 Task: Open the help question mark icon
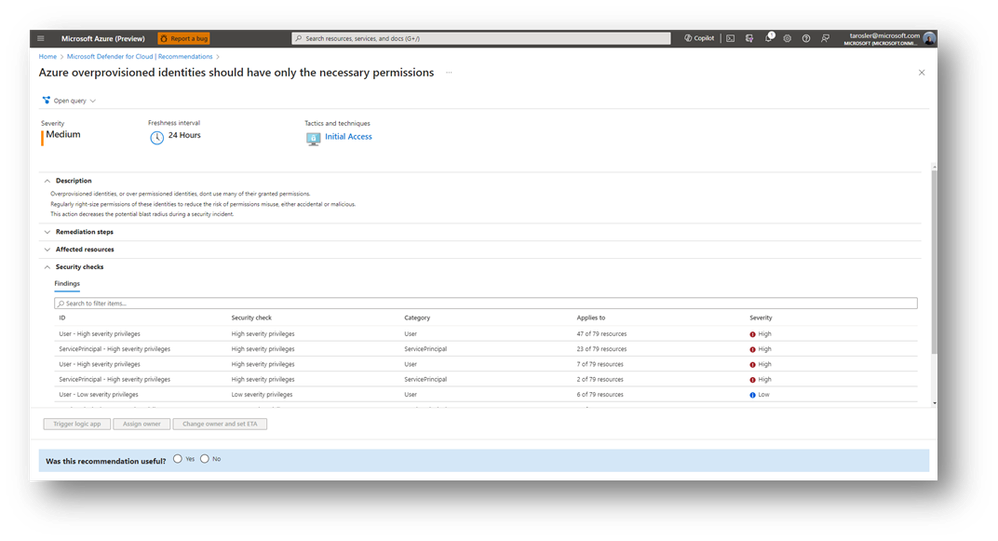[x=806, y=38]
